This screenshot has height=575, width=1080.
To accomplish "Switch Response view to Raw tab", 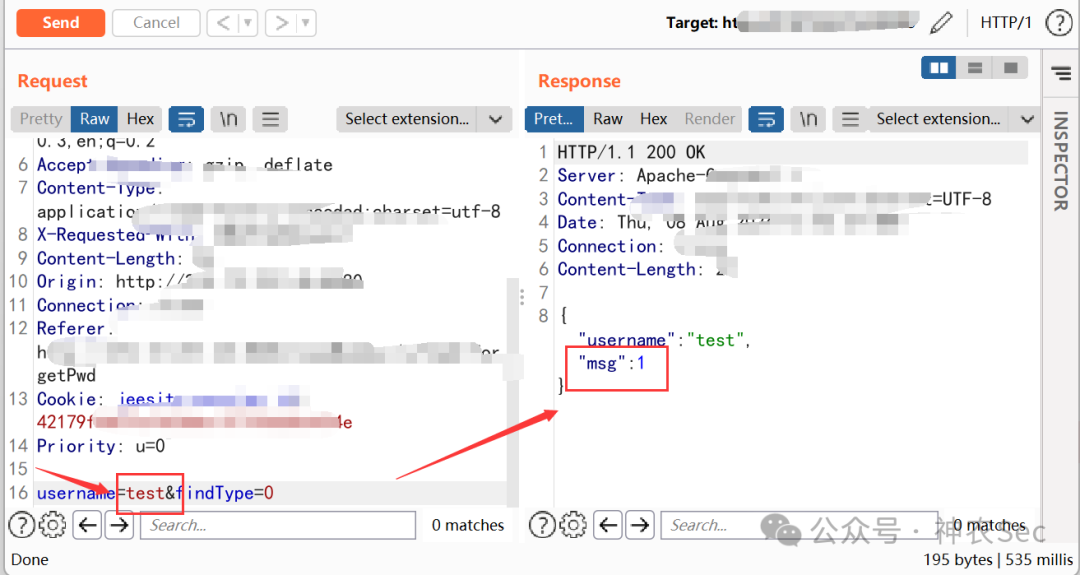I will click(608, 118).
